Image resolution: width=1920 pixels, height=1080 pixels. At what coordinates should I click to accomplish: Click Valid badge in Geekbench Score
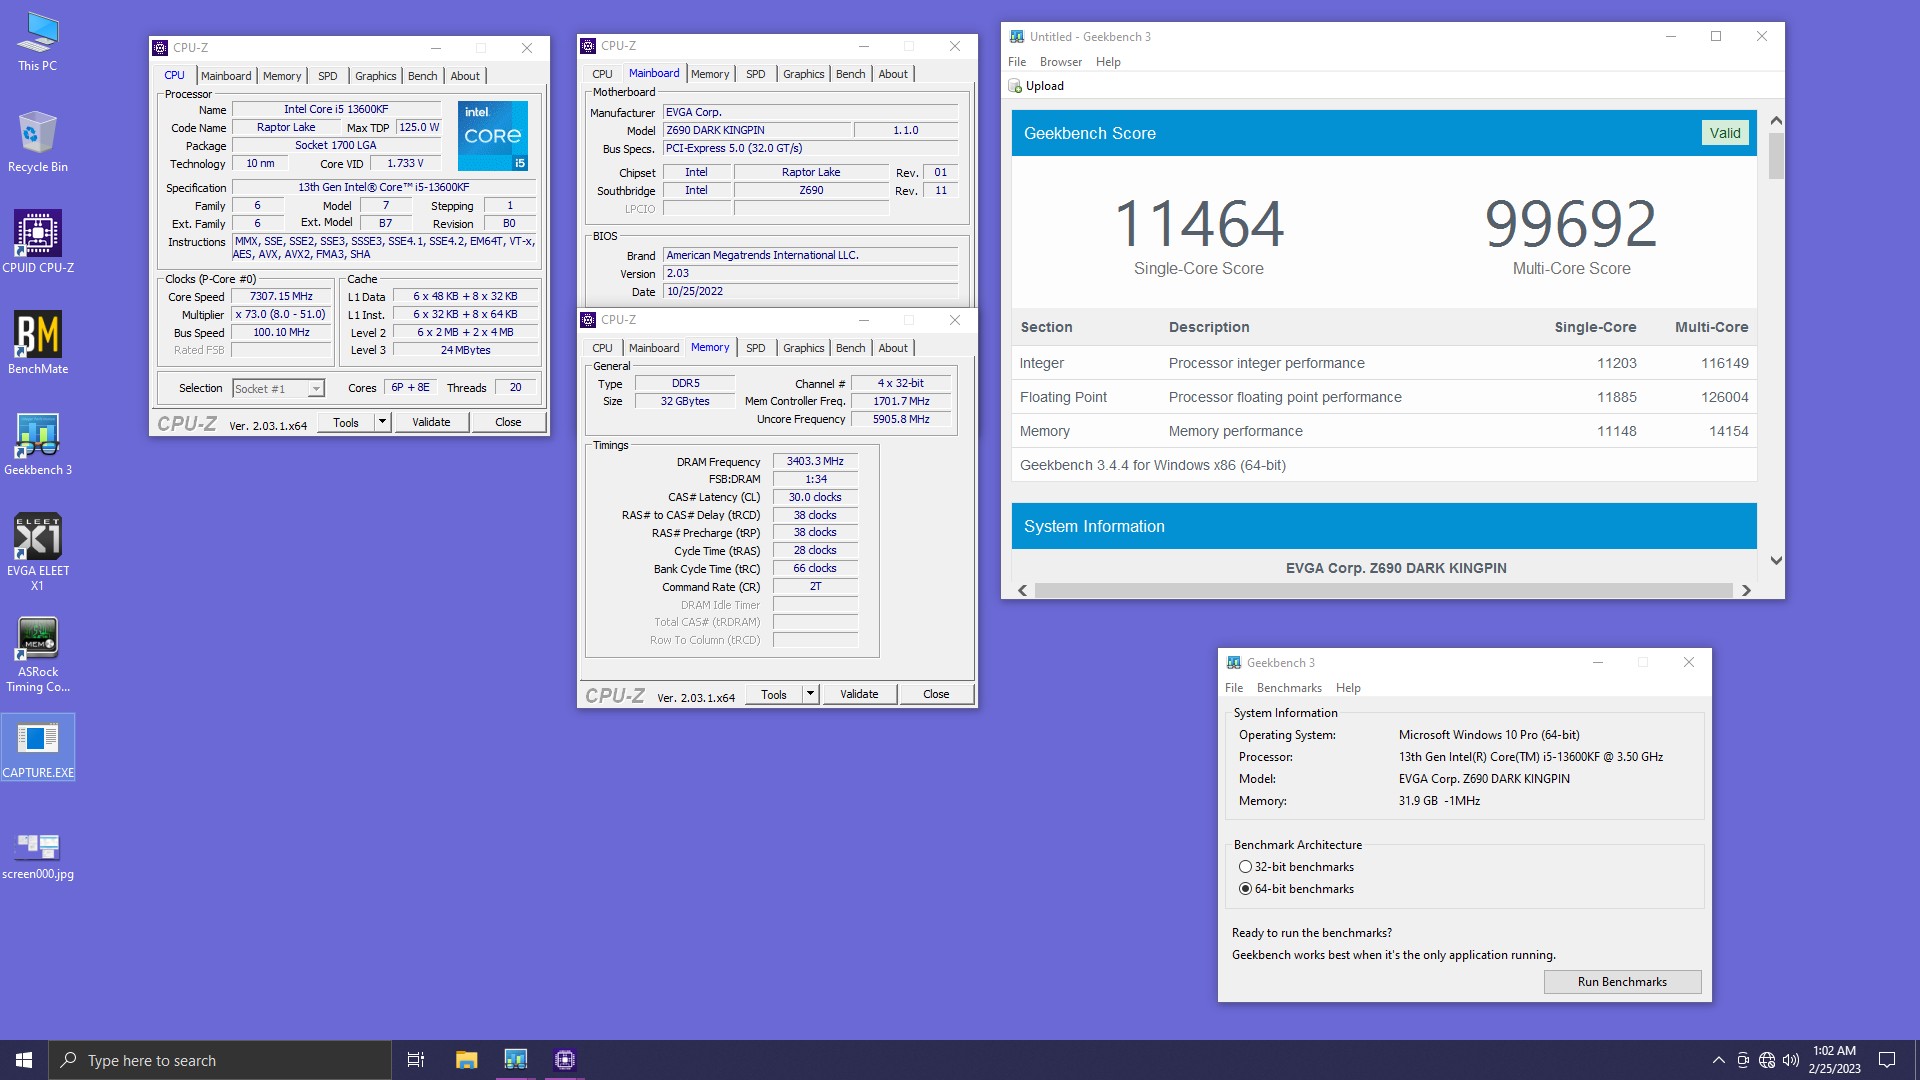click(x=1725, y=133)
